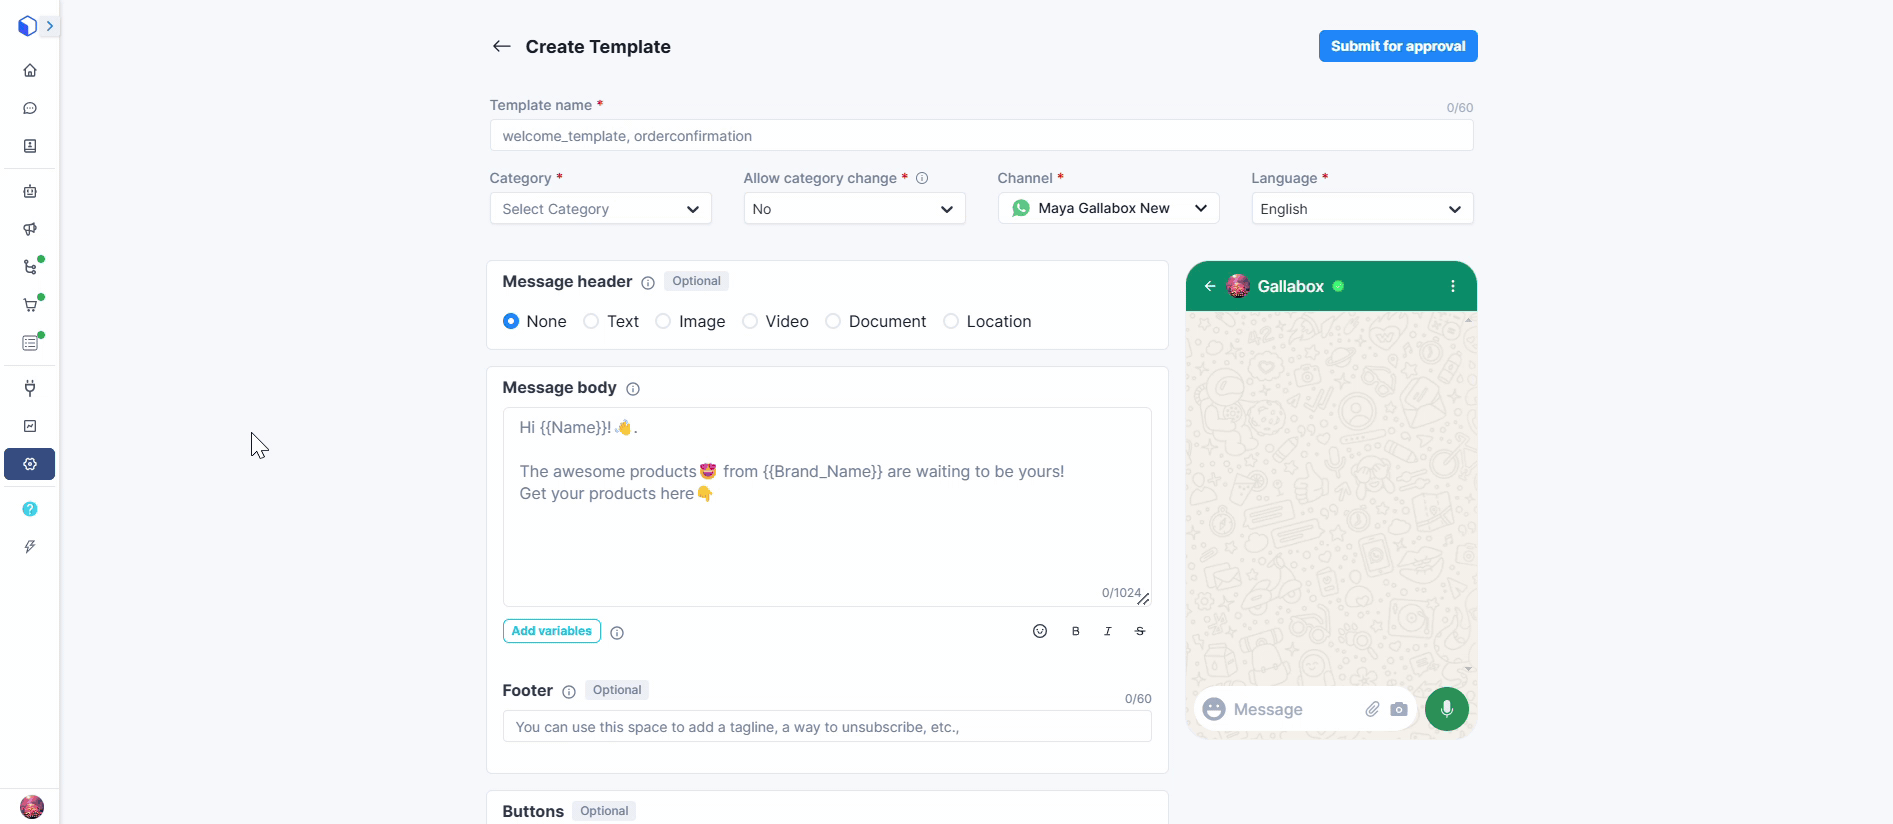Viewport: 1893px width, 824px height.
Task: Select the Text header radio button
Action: click(x=591, y=321)
